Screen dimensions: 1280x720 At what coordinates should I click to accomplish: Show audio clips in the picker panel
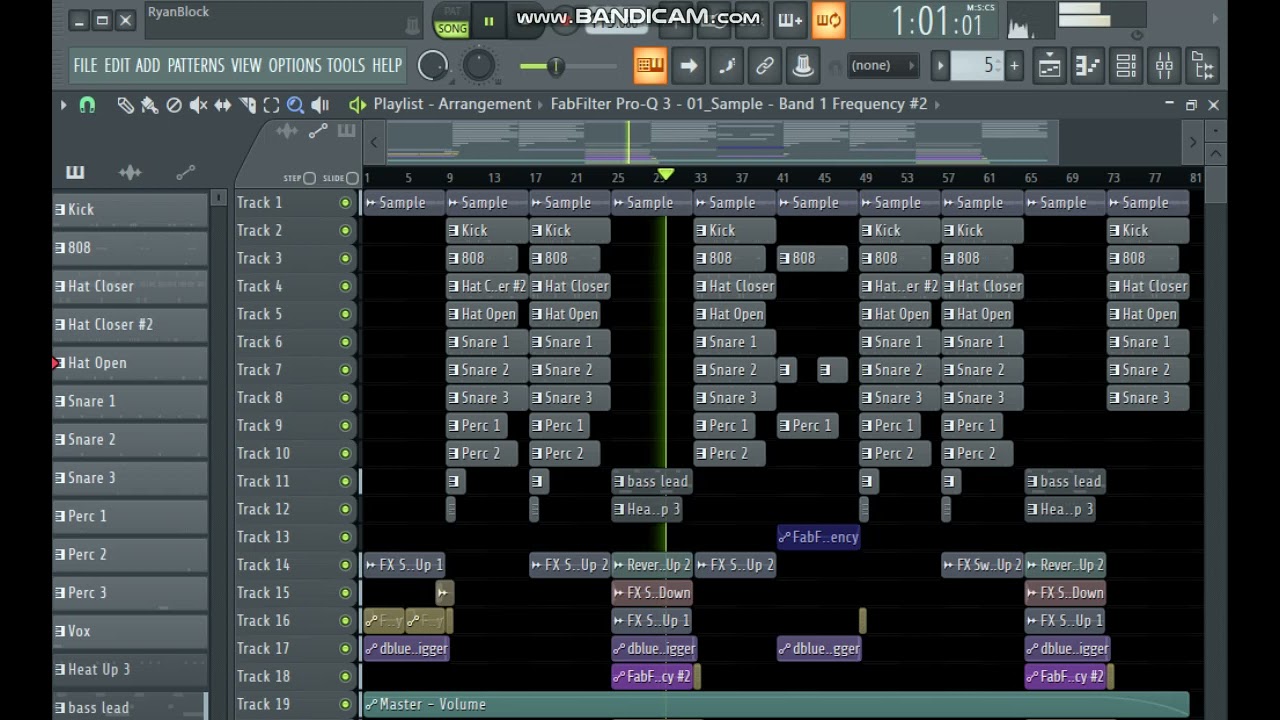coord(130,172)
